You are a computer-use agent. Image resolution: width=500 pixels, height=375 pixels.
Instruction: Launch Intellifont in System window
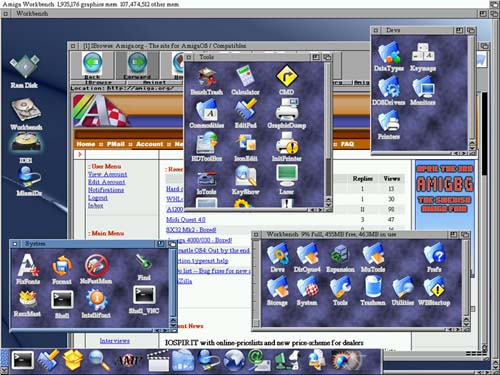96,303
